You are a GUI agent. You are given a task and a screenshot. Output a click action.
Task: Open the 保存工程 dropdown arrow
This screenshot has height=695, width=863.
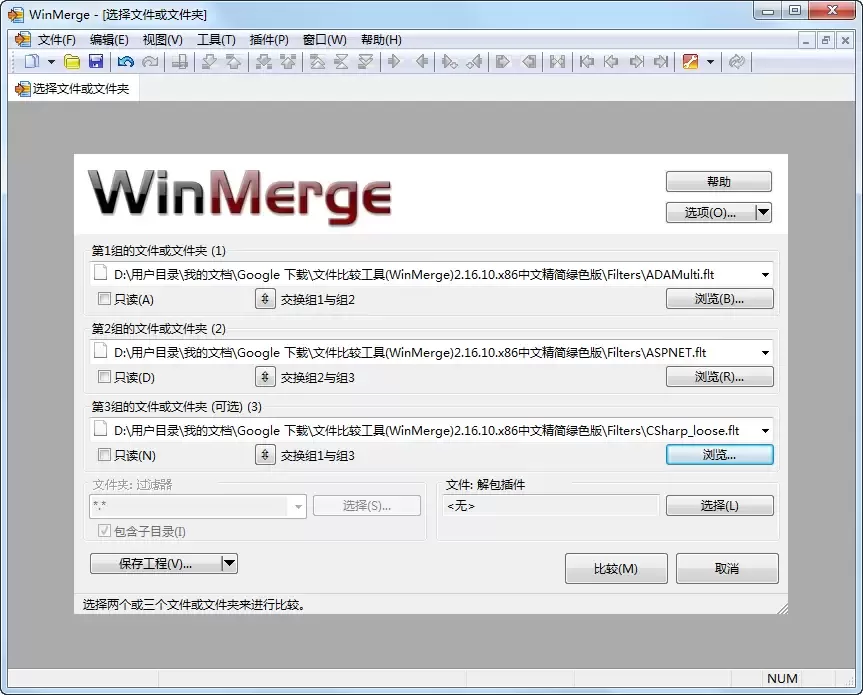[x=229, y=563]
